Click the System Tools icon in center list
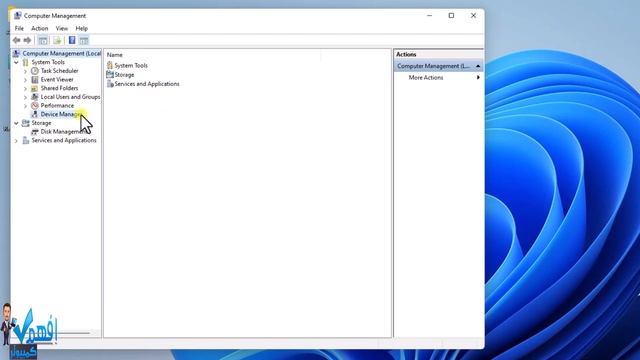The image size is (640, 360). pos(110,65)
